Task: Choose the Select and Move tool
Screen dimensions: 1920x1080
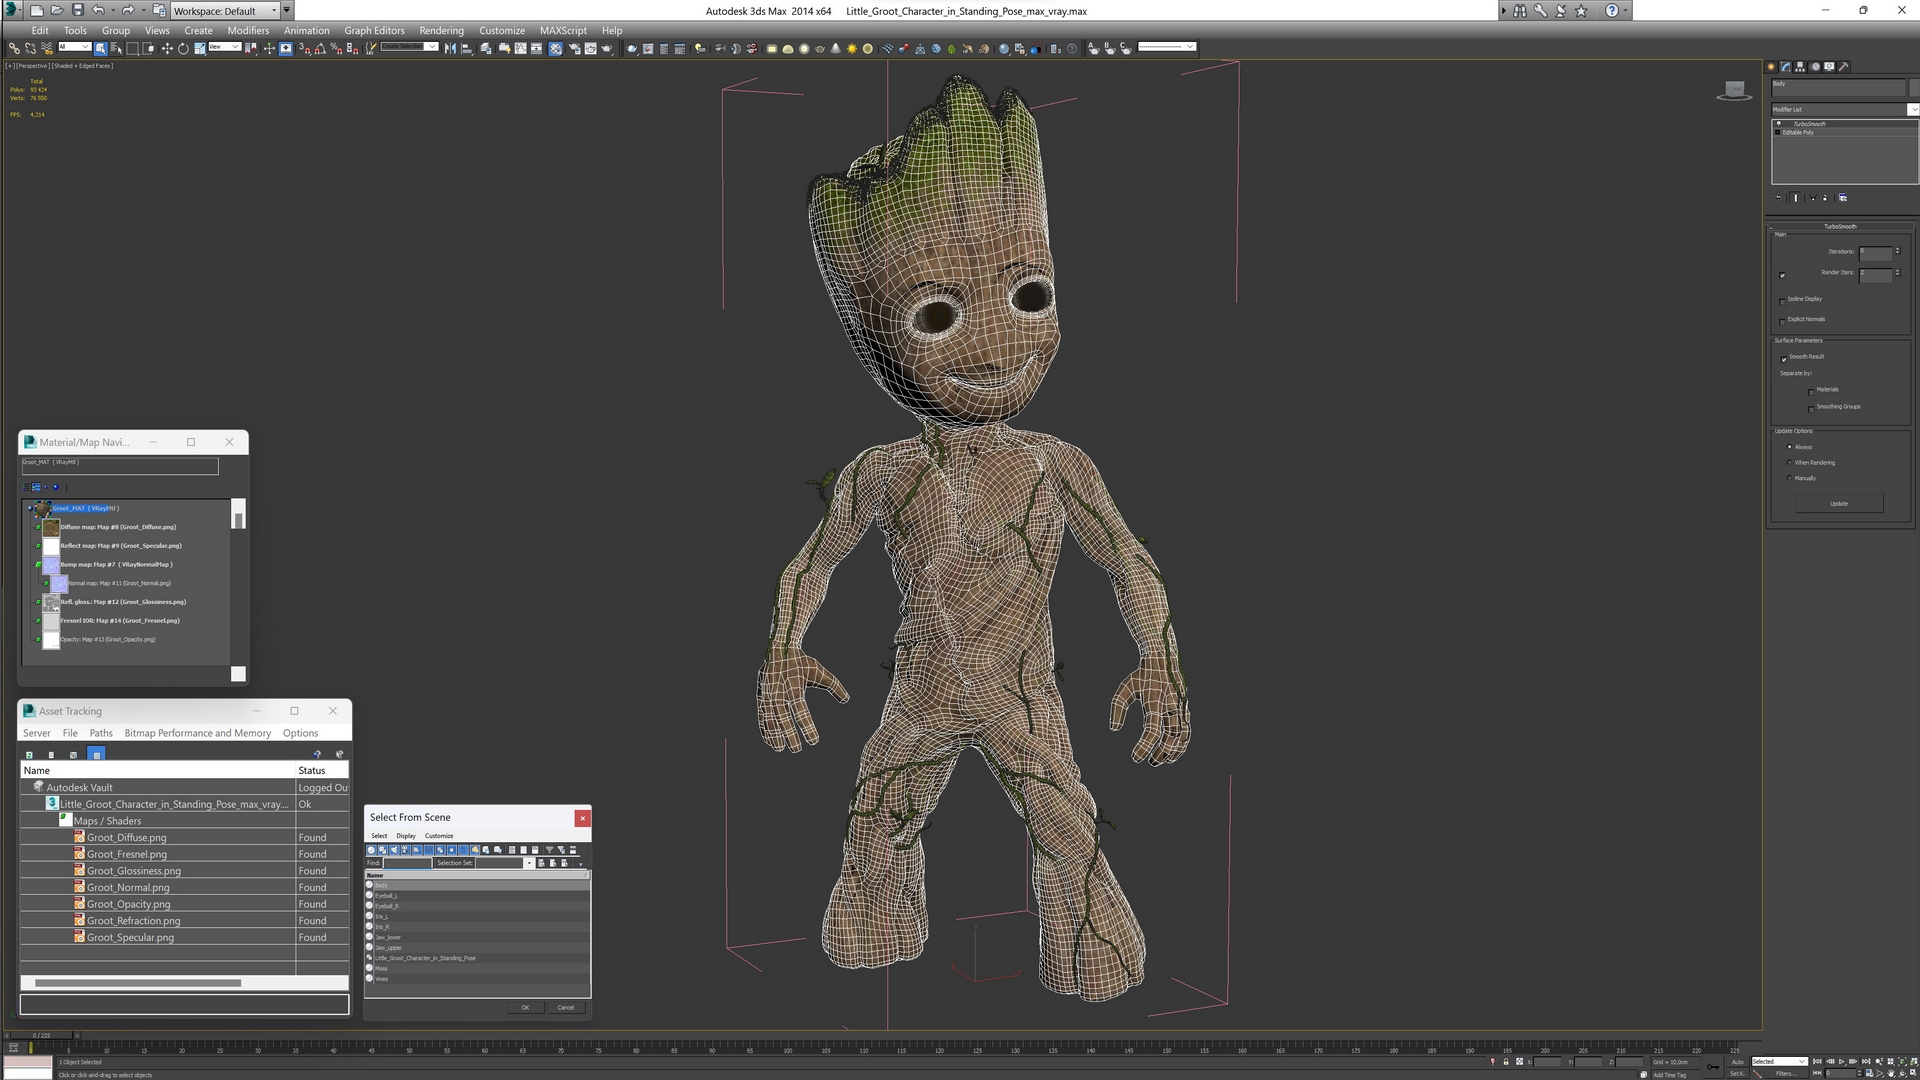Action: pos(167,48)
